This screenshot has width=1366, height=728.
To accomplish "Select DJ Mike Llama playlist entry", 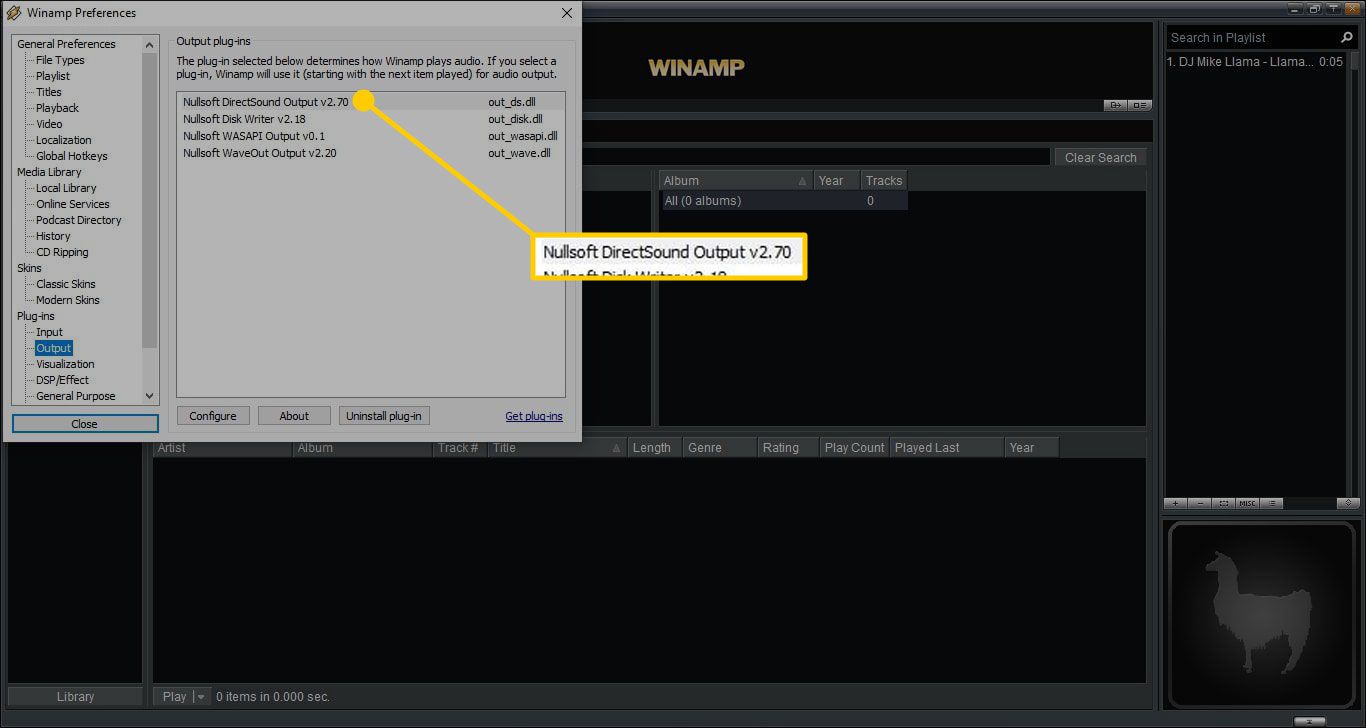I will click(1256, 62).
